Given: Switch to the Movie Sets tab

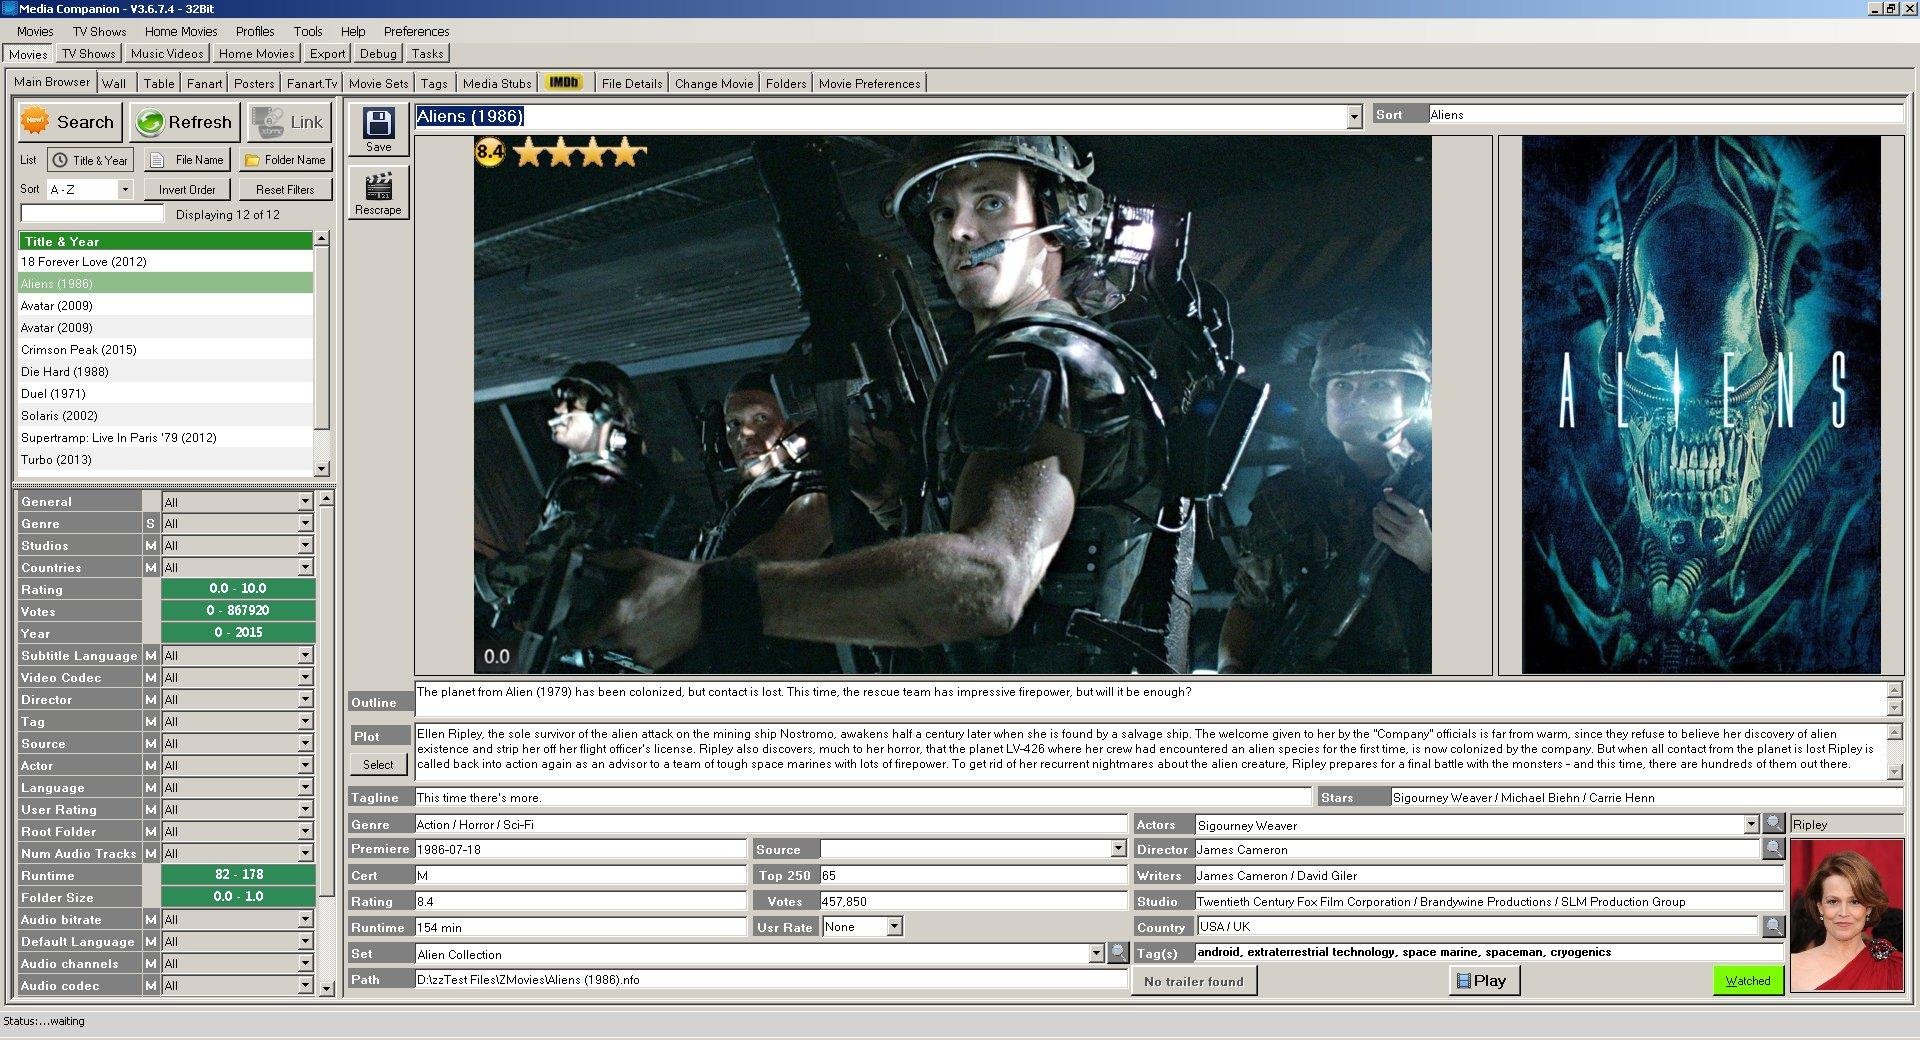Looking at the screenshot, I should tap(378, 83).
